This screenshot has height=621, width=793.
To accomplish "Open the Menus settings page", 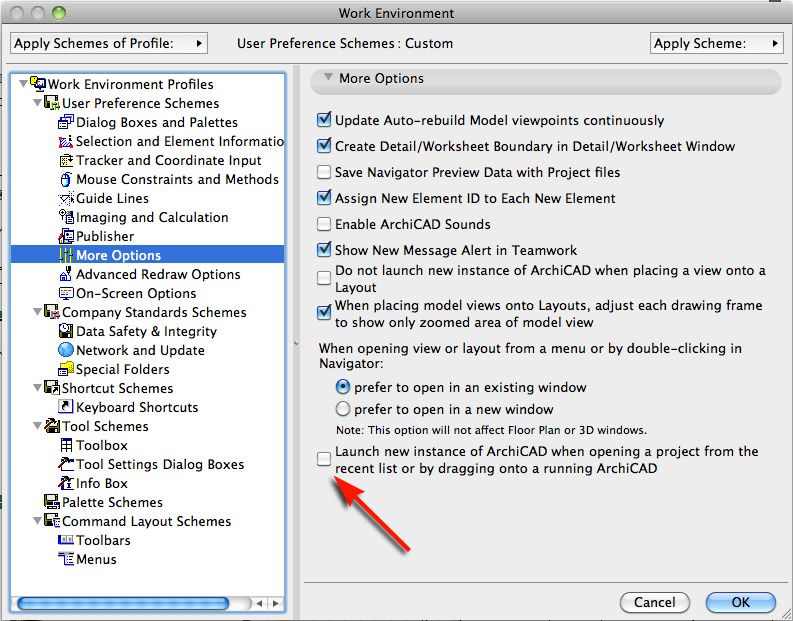I will (x=96, y=559).
